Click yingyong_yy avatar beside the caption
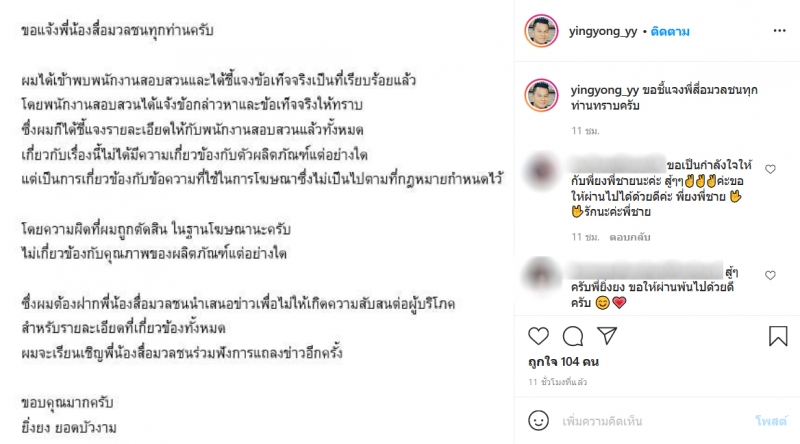The image size is (800, 444). coord(541,95)
